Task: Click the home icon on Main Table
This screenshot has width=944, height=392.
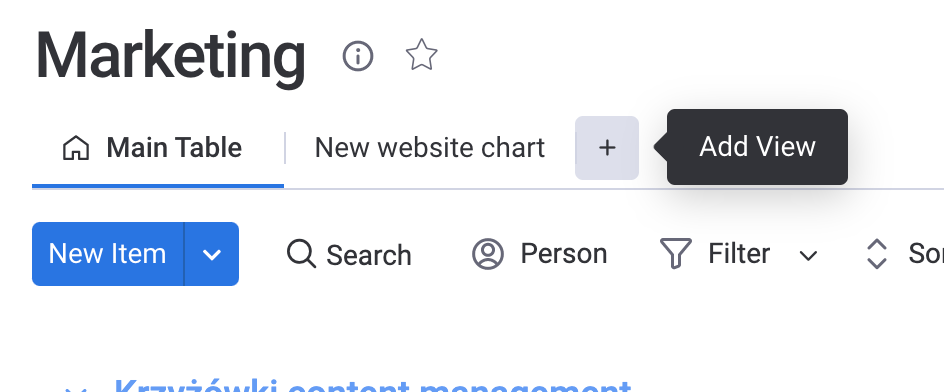Action: (x=76, y=148)
